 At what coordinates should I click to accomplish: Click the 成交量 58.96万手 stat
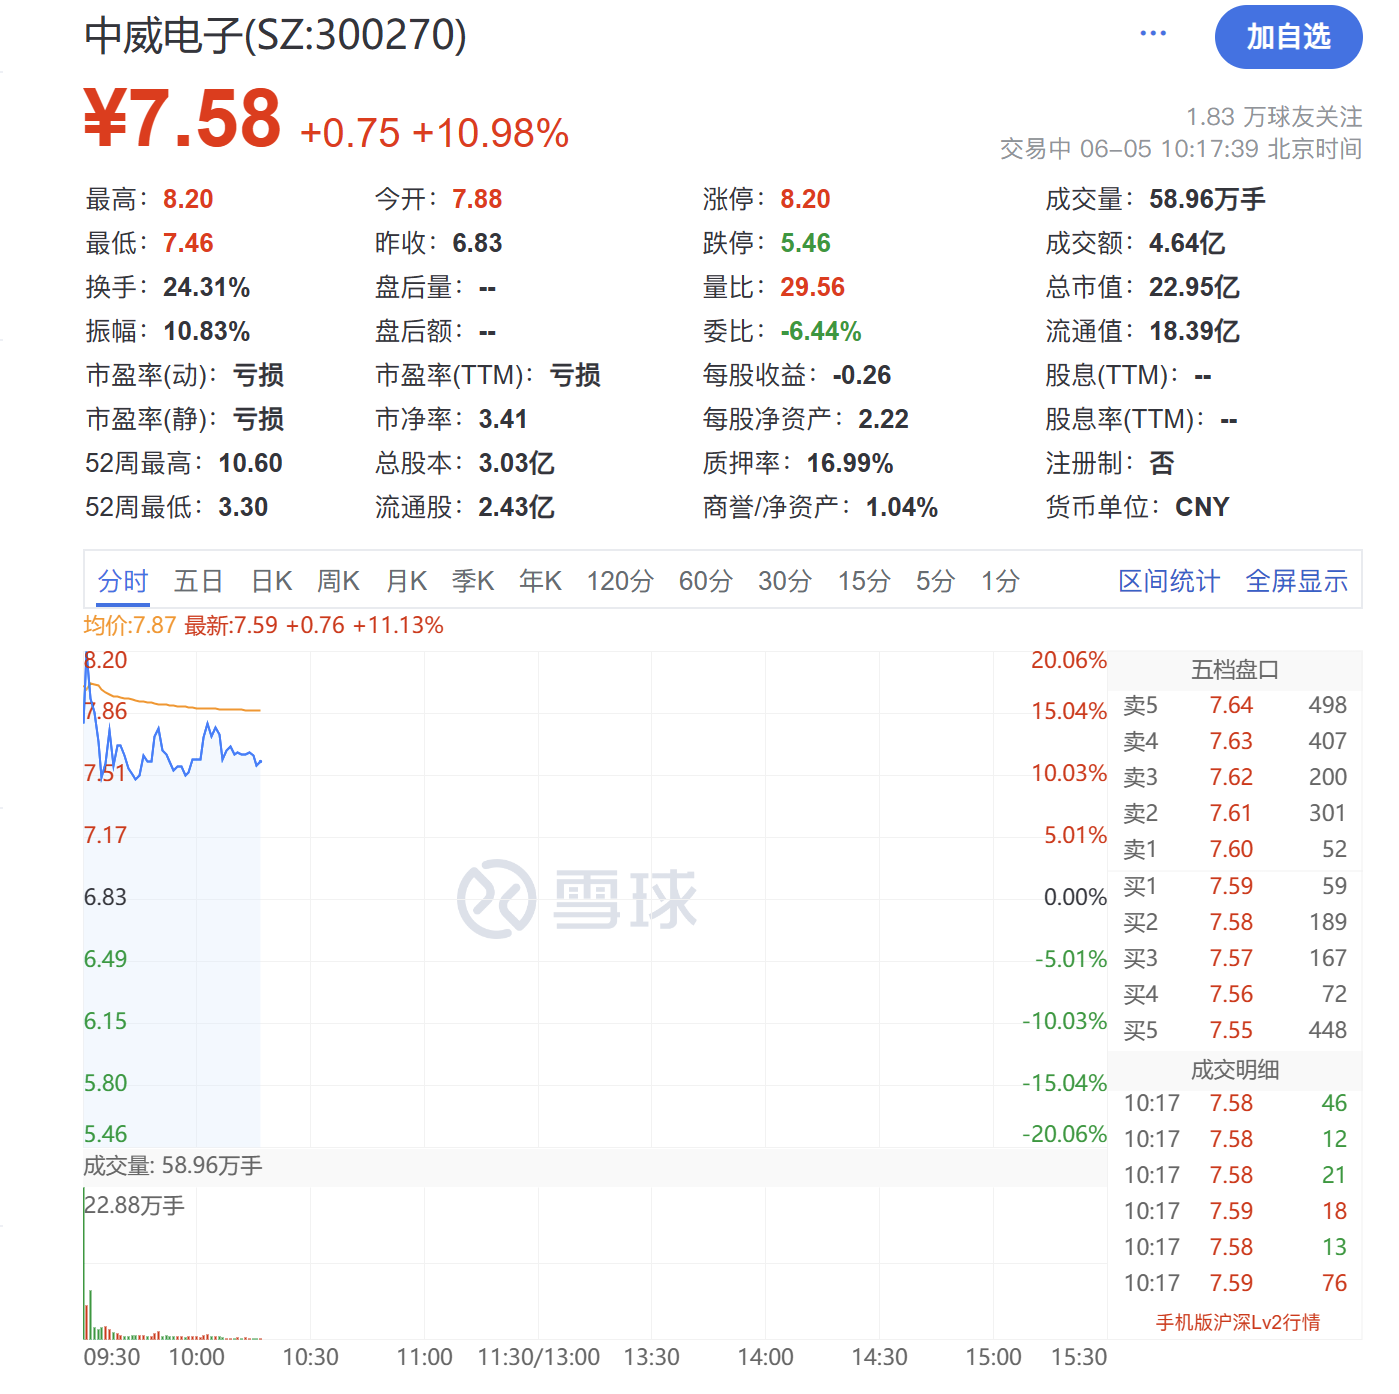1207,199
